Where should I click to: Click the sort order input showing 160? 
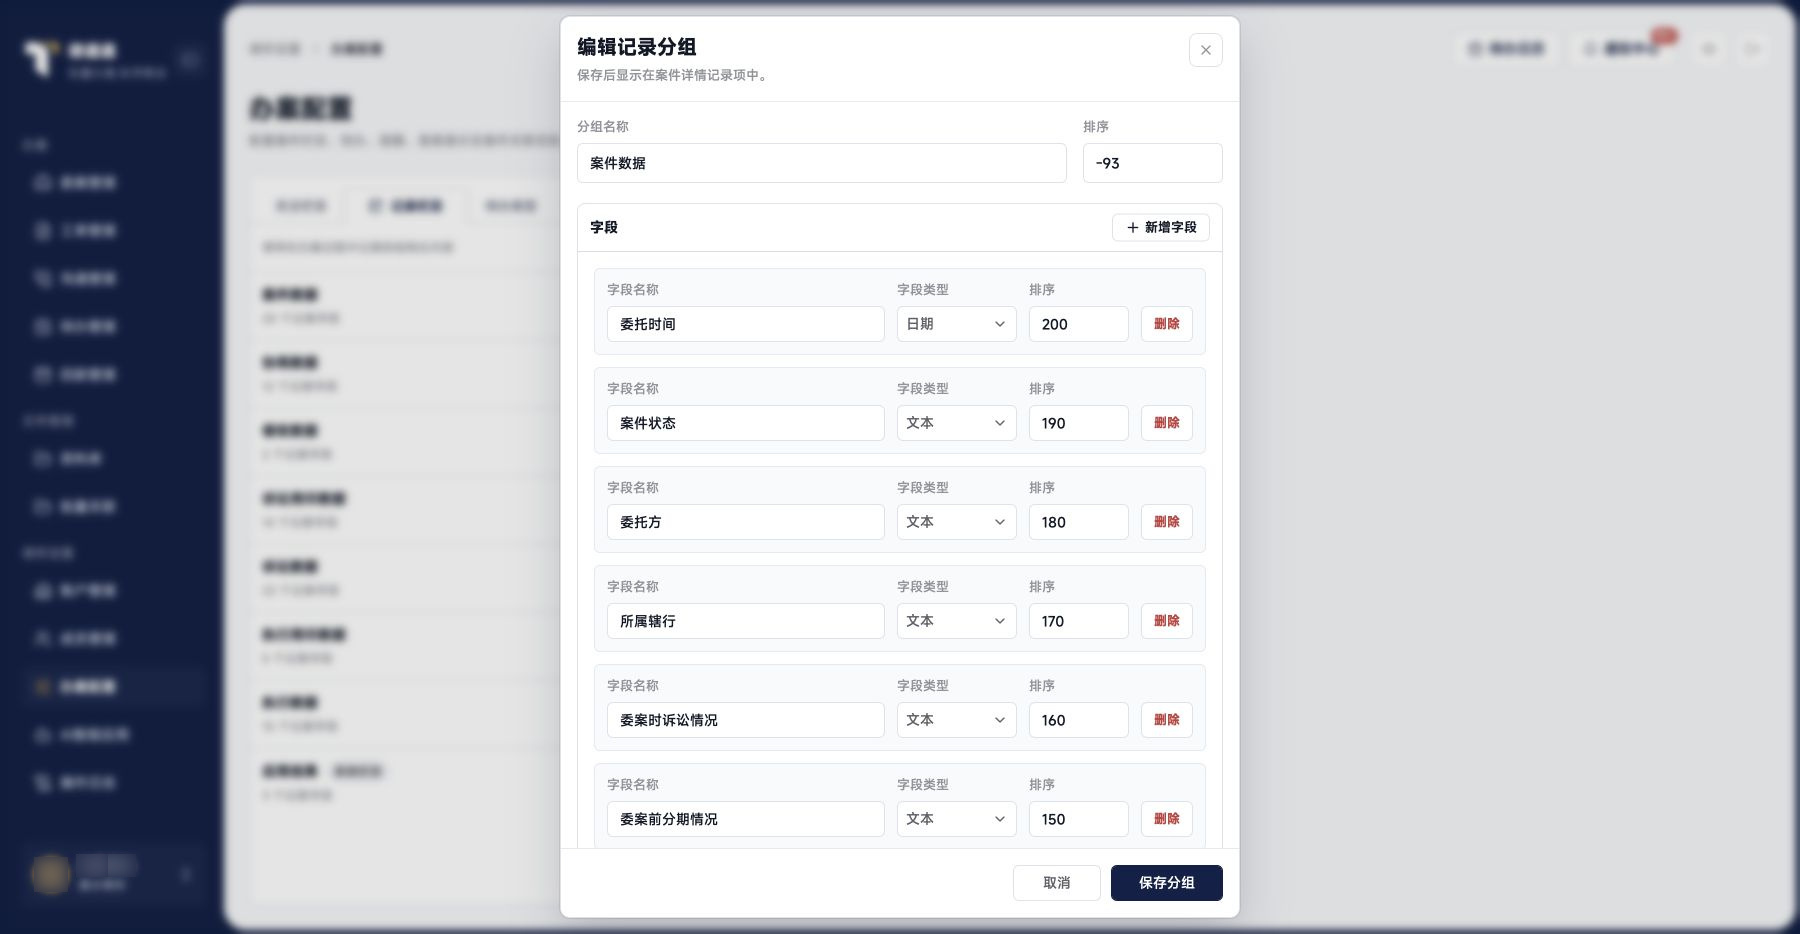click(x=1078, y=720)
